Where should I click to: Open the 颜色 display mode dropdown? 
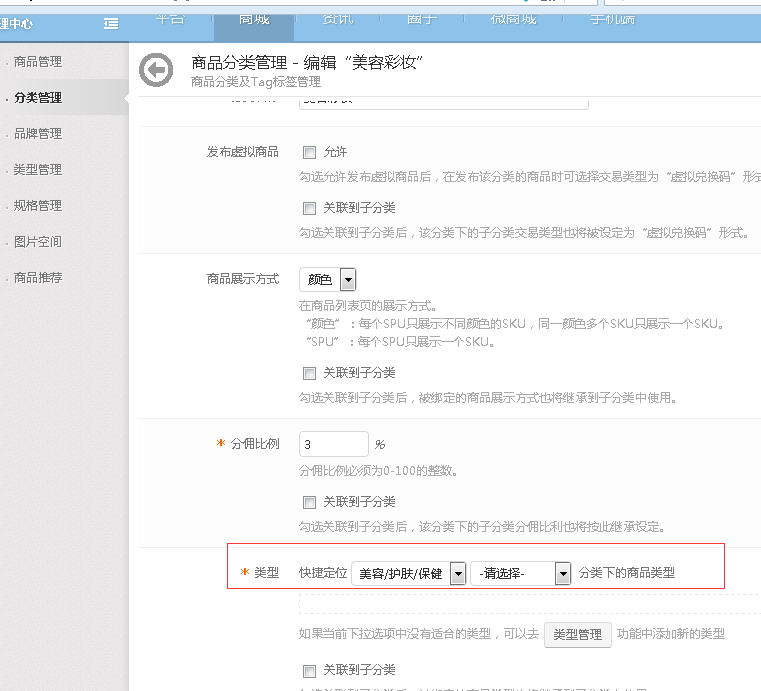tap(328, 280)
